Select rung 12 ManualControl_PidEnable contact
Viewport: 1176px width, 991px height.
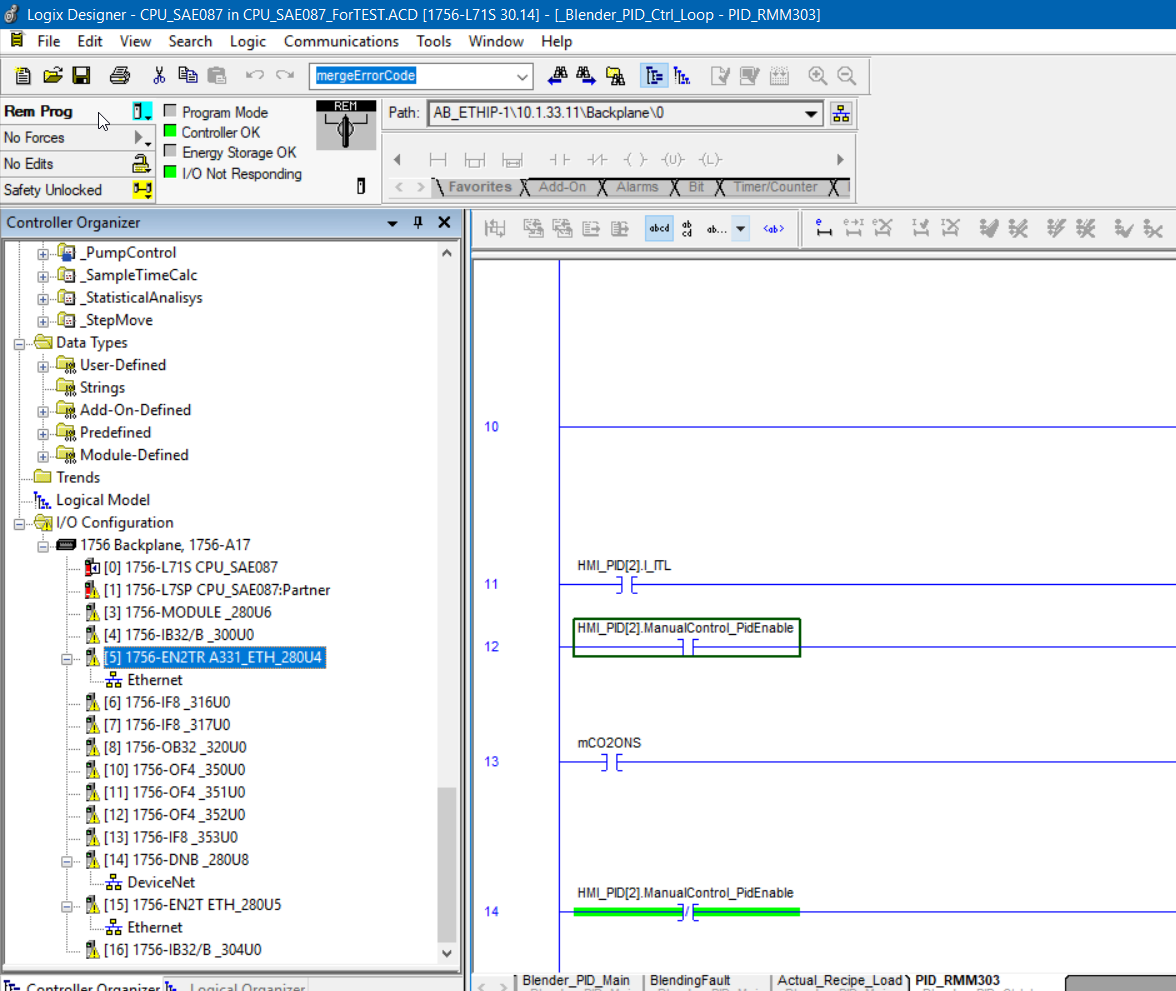pos(686,638)
